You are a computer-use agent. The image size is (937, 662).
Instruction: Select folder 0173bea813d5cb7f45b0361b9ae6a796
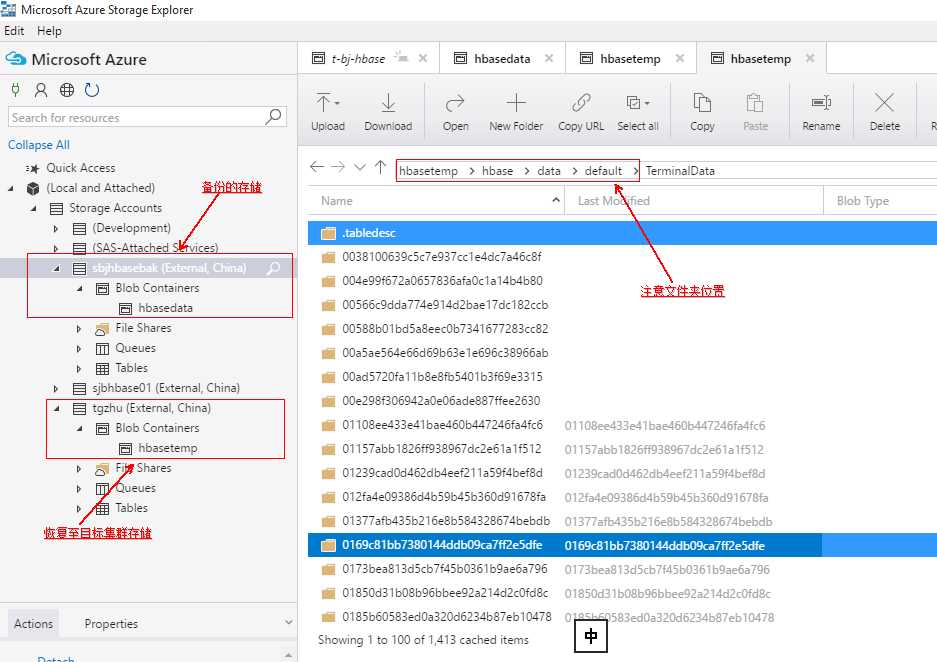tap(445, 569)
